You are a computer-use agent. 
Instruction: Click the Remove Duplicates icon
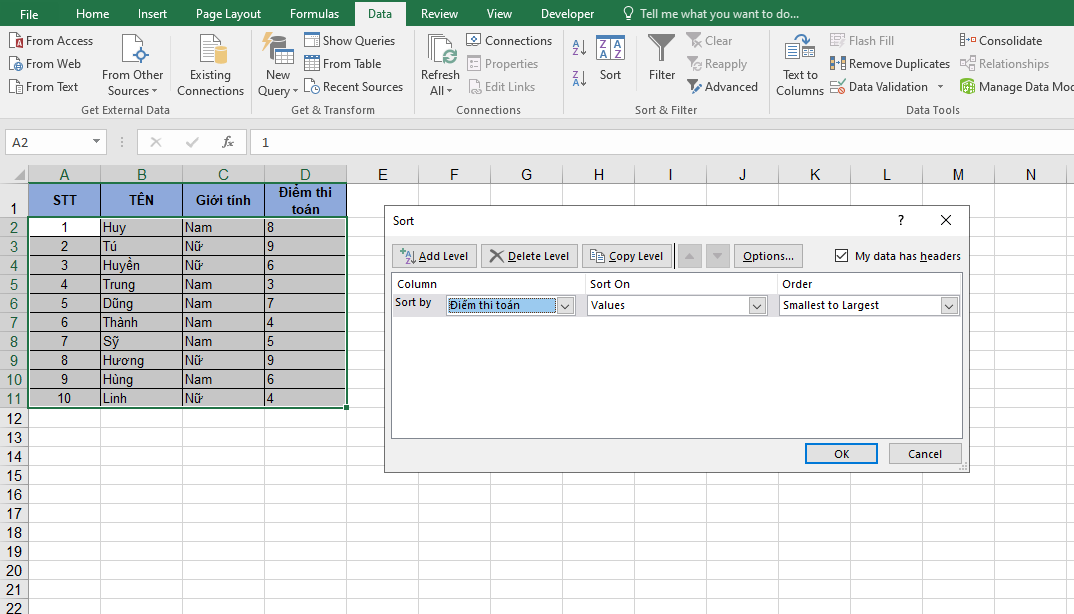point(838,64)
